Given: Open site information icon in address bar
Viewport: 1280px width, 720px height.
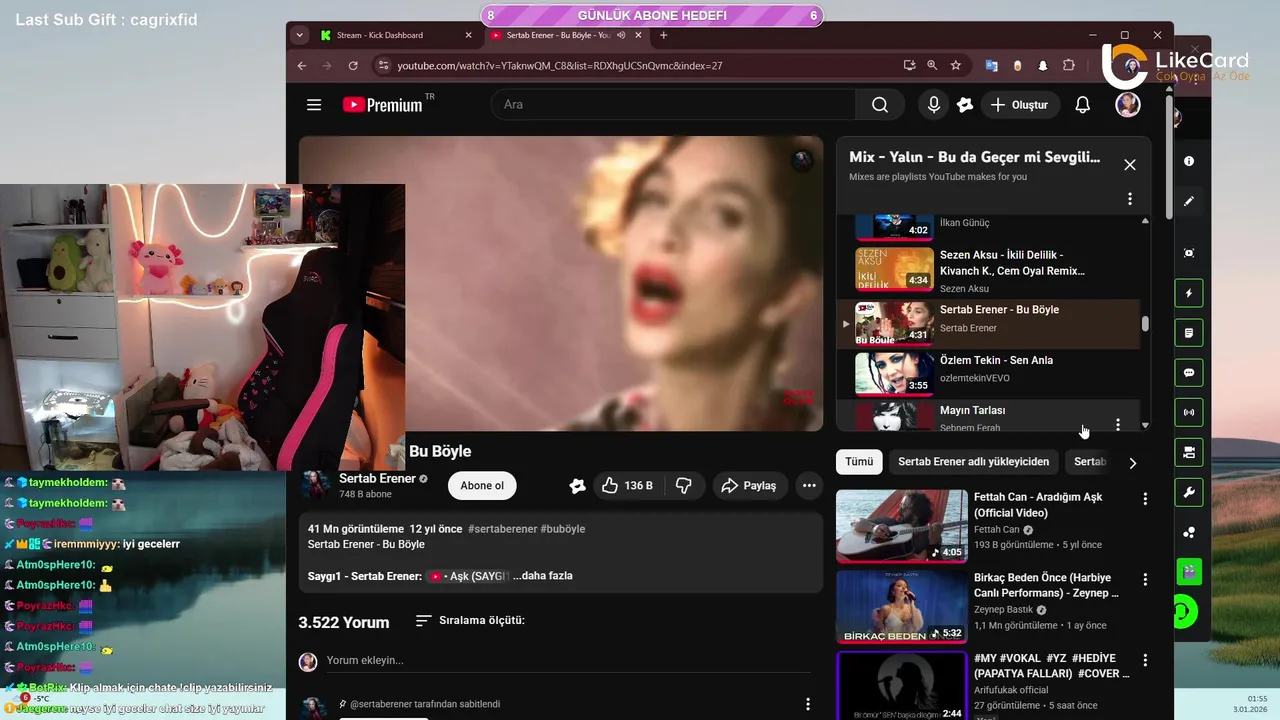Looking at the screenshot, I should [382, 65].
